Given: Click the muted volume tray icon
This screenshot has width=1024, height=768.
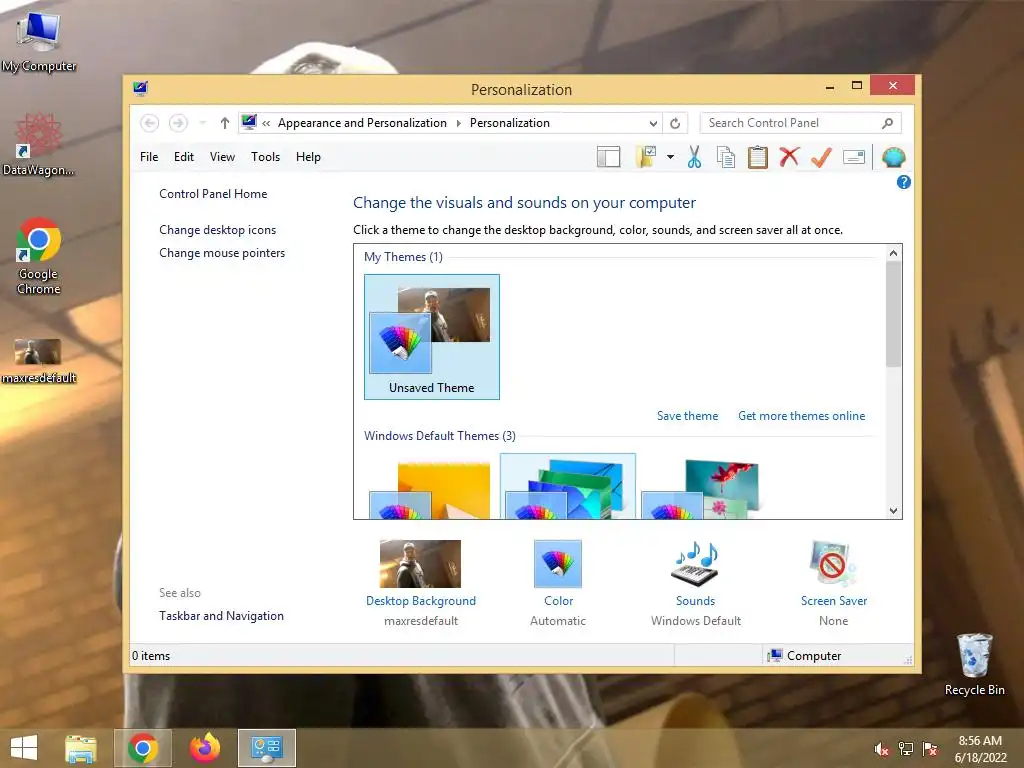Looking at the screenshot, I should point(882,749).
